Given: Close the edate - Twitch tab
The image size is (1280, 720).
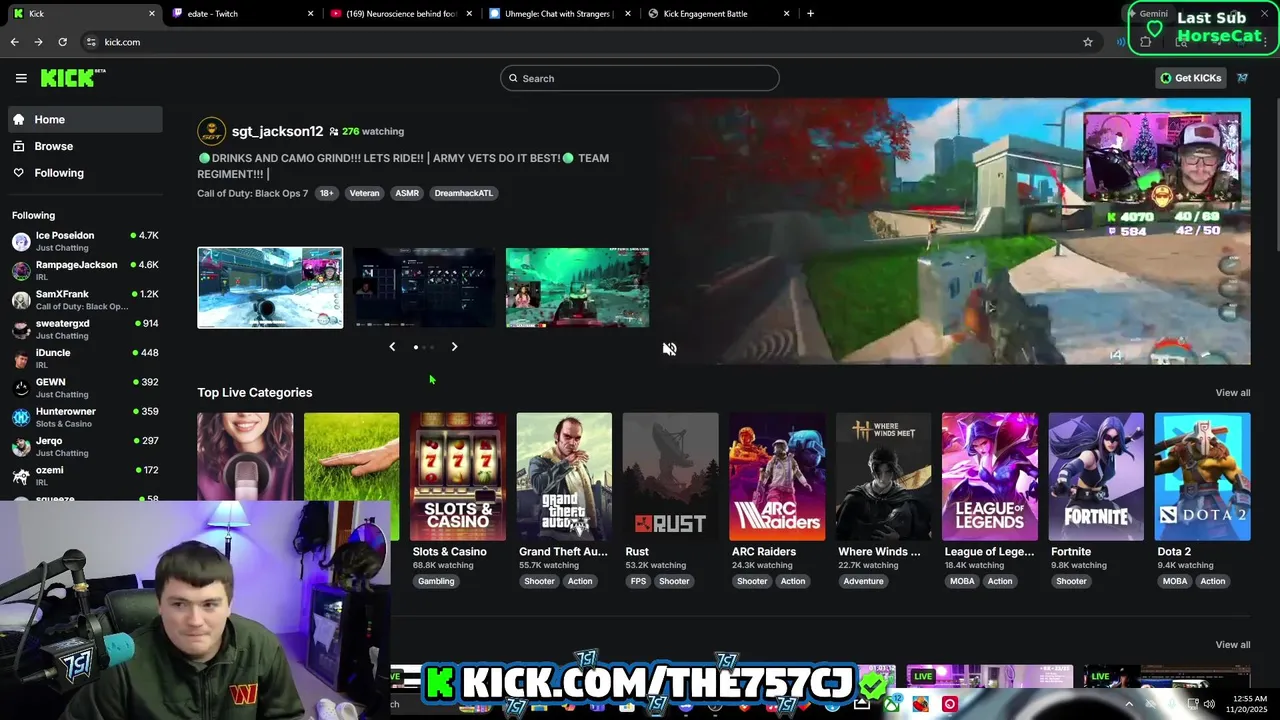Looking at the screenshot, I should (310, 14).
